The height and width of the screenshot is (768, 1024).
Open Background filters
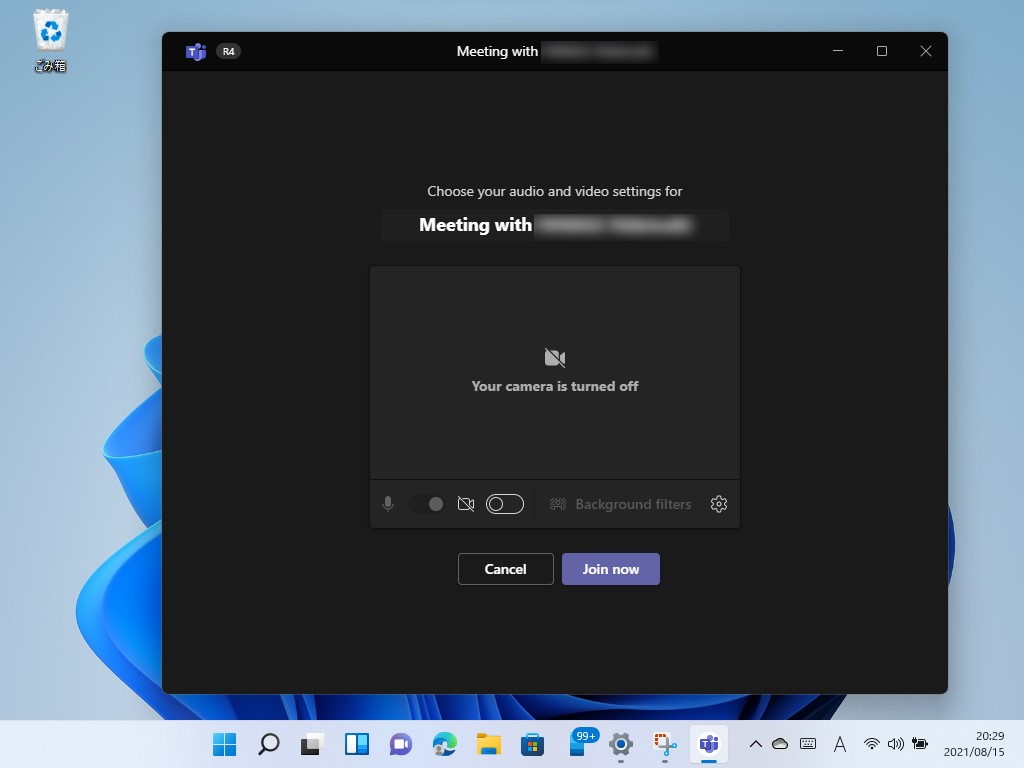pos(634,503)
